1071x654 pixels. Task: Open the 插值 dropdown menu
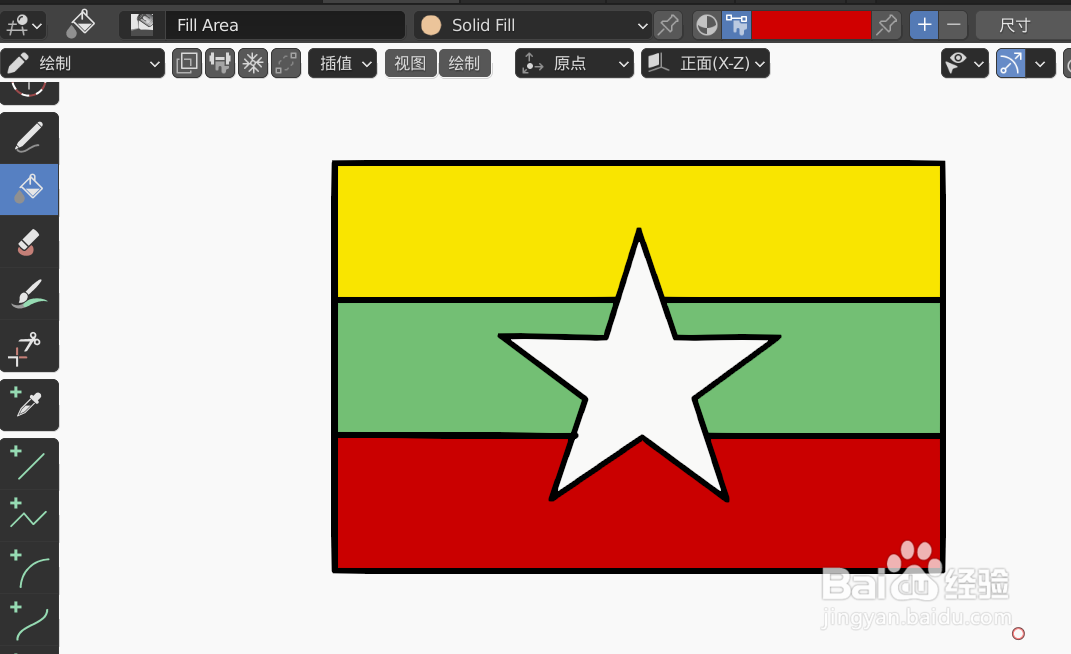tap(342, 64)
